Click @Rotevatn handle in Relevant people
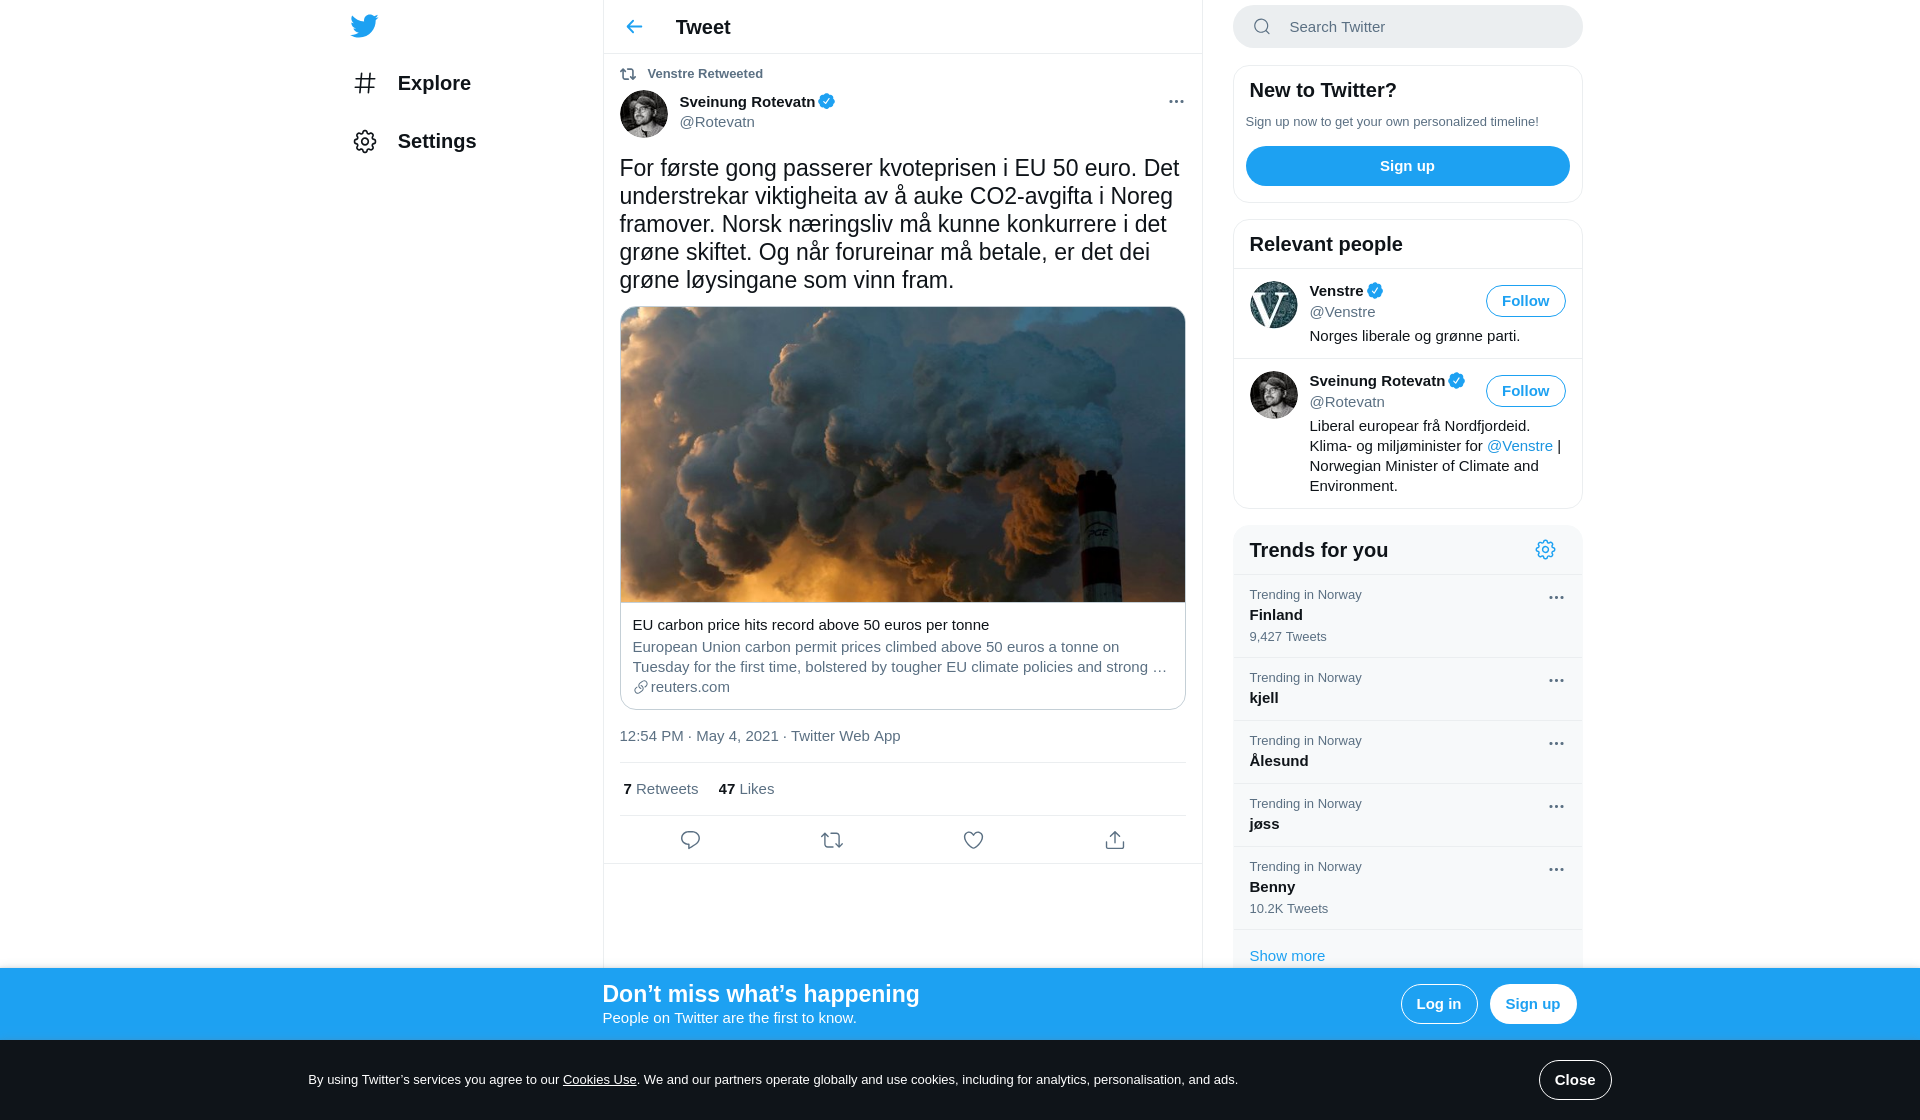The image size is (1920, 1120). click(x=1347, y=402)
